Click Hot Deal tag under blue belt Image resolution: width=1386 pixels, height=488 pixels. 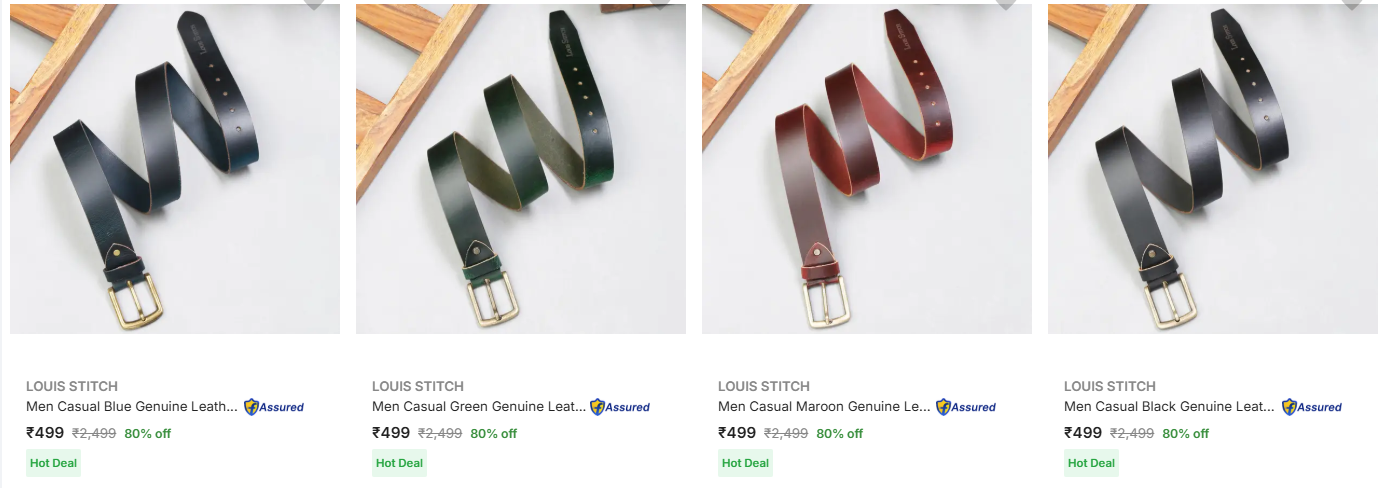coord(53,463)
